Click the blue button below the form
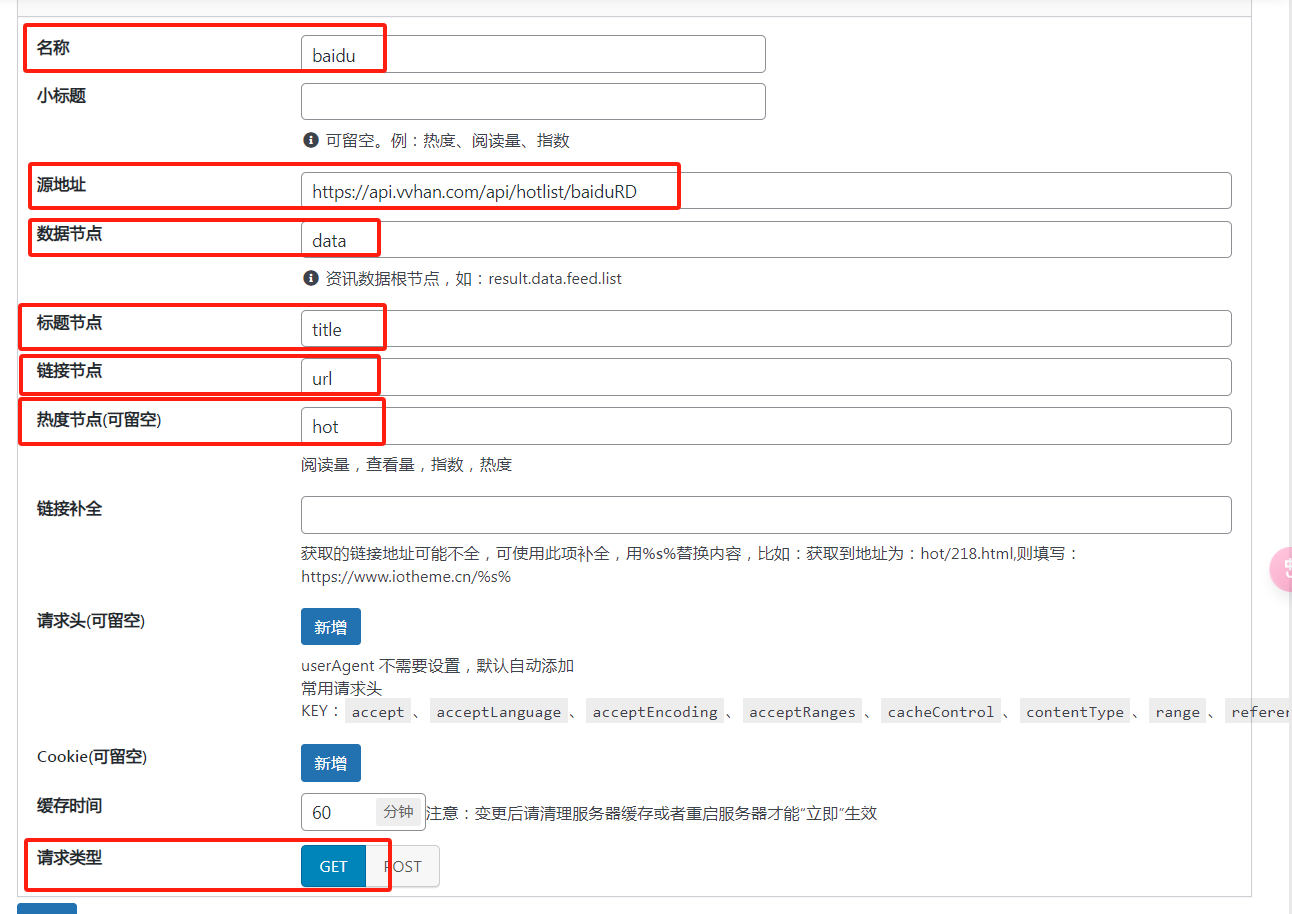The height and width of the screenshot is (914, 1292). [46, 908]
